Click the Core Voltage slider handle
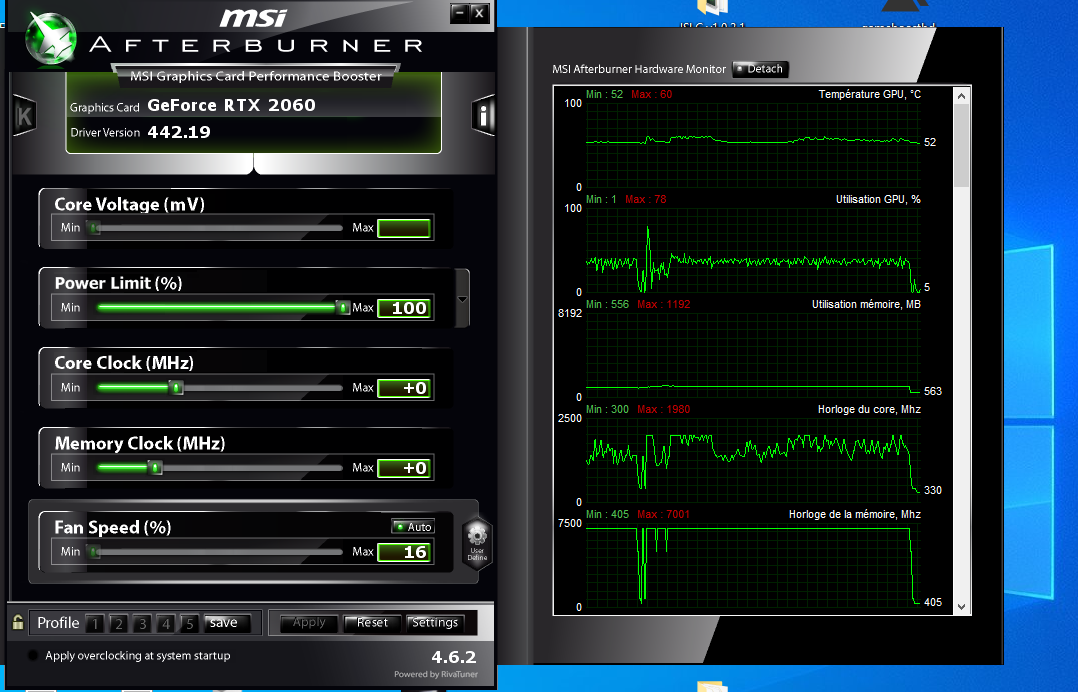Screen dimensions: 1078x692 [95, 228]
